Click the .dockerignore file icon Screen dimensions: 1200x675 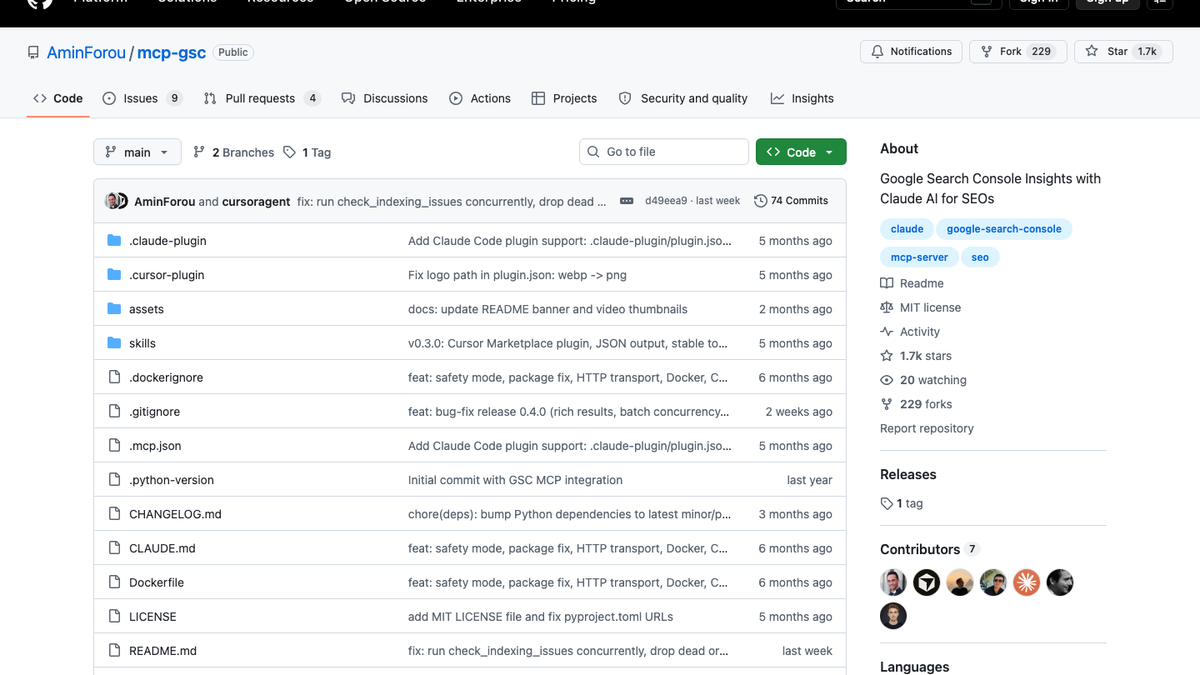tap(114, 377)
